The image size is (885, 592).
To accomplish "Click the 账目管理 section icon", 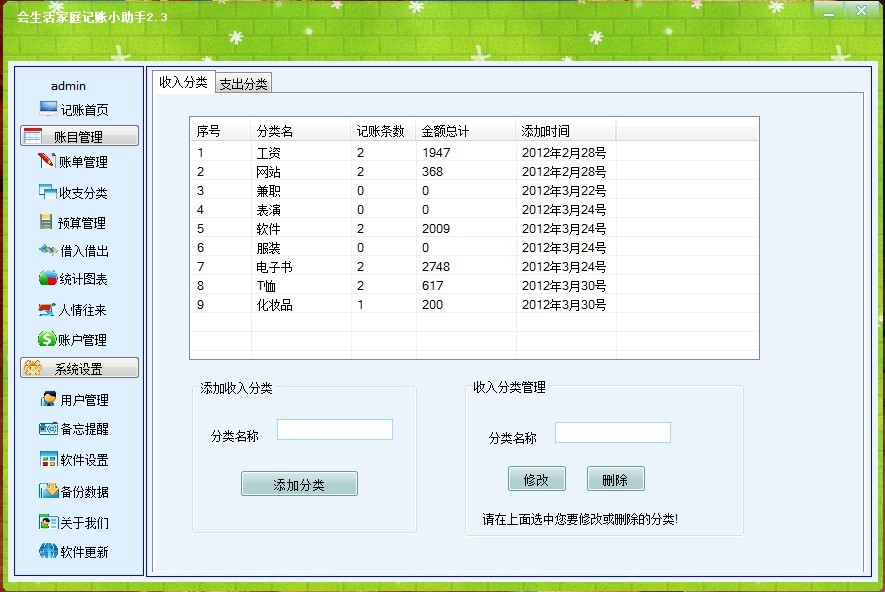I will 33,136.
